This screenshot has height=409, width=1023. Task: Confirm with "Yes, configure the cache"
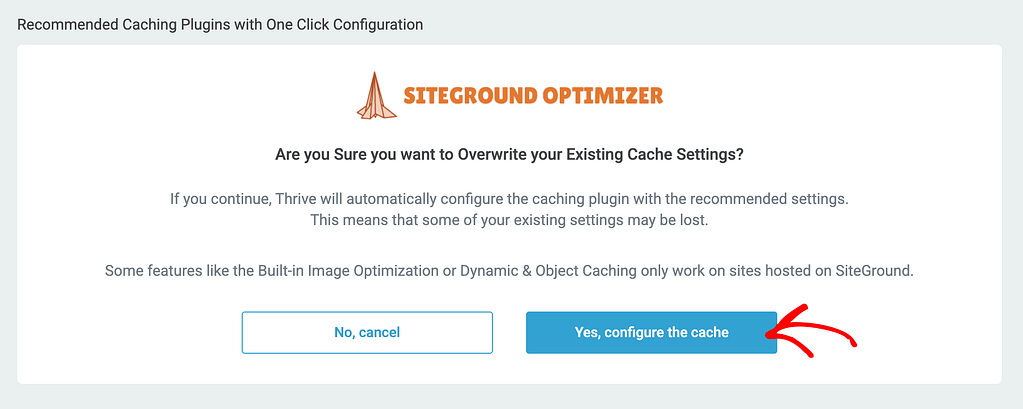651,332
